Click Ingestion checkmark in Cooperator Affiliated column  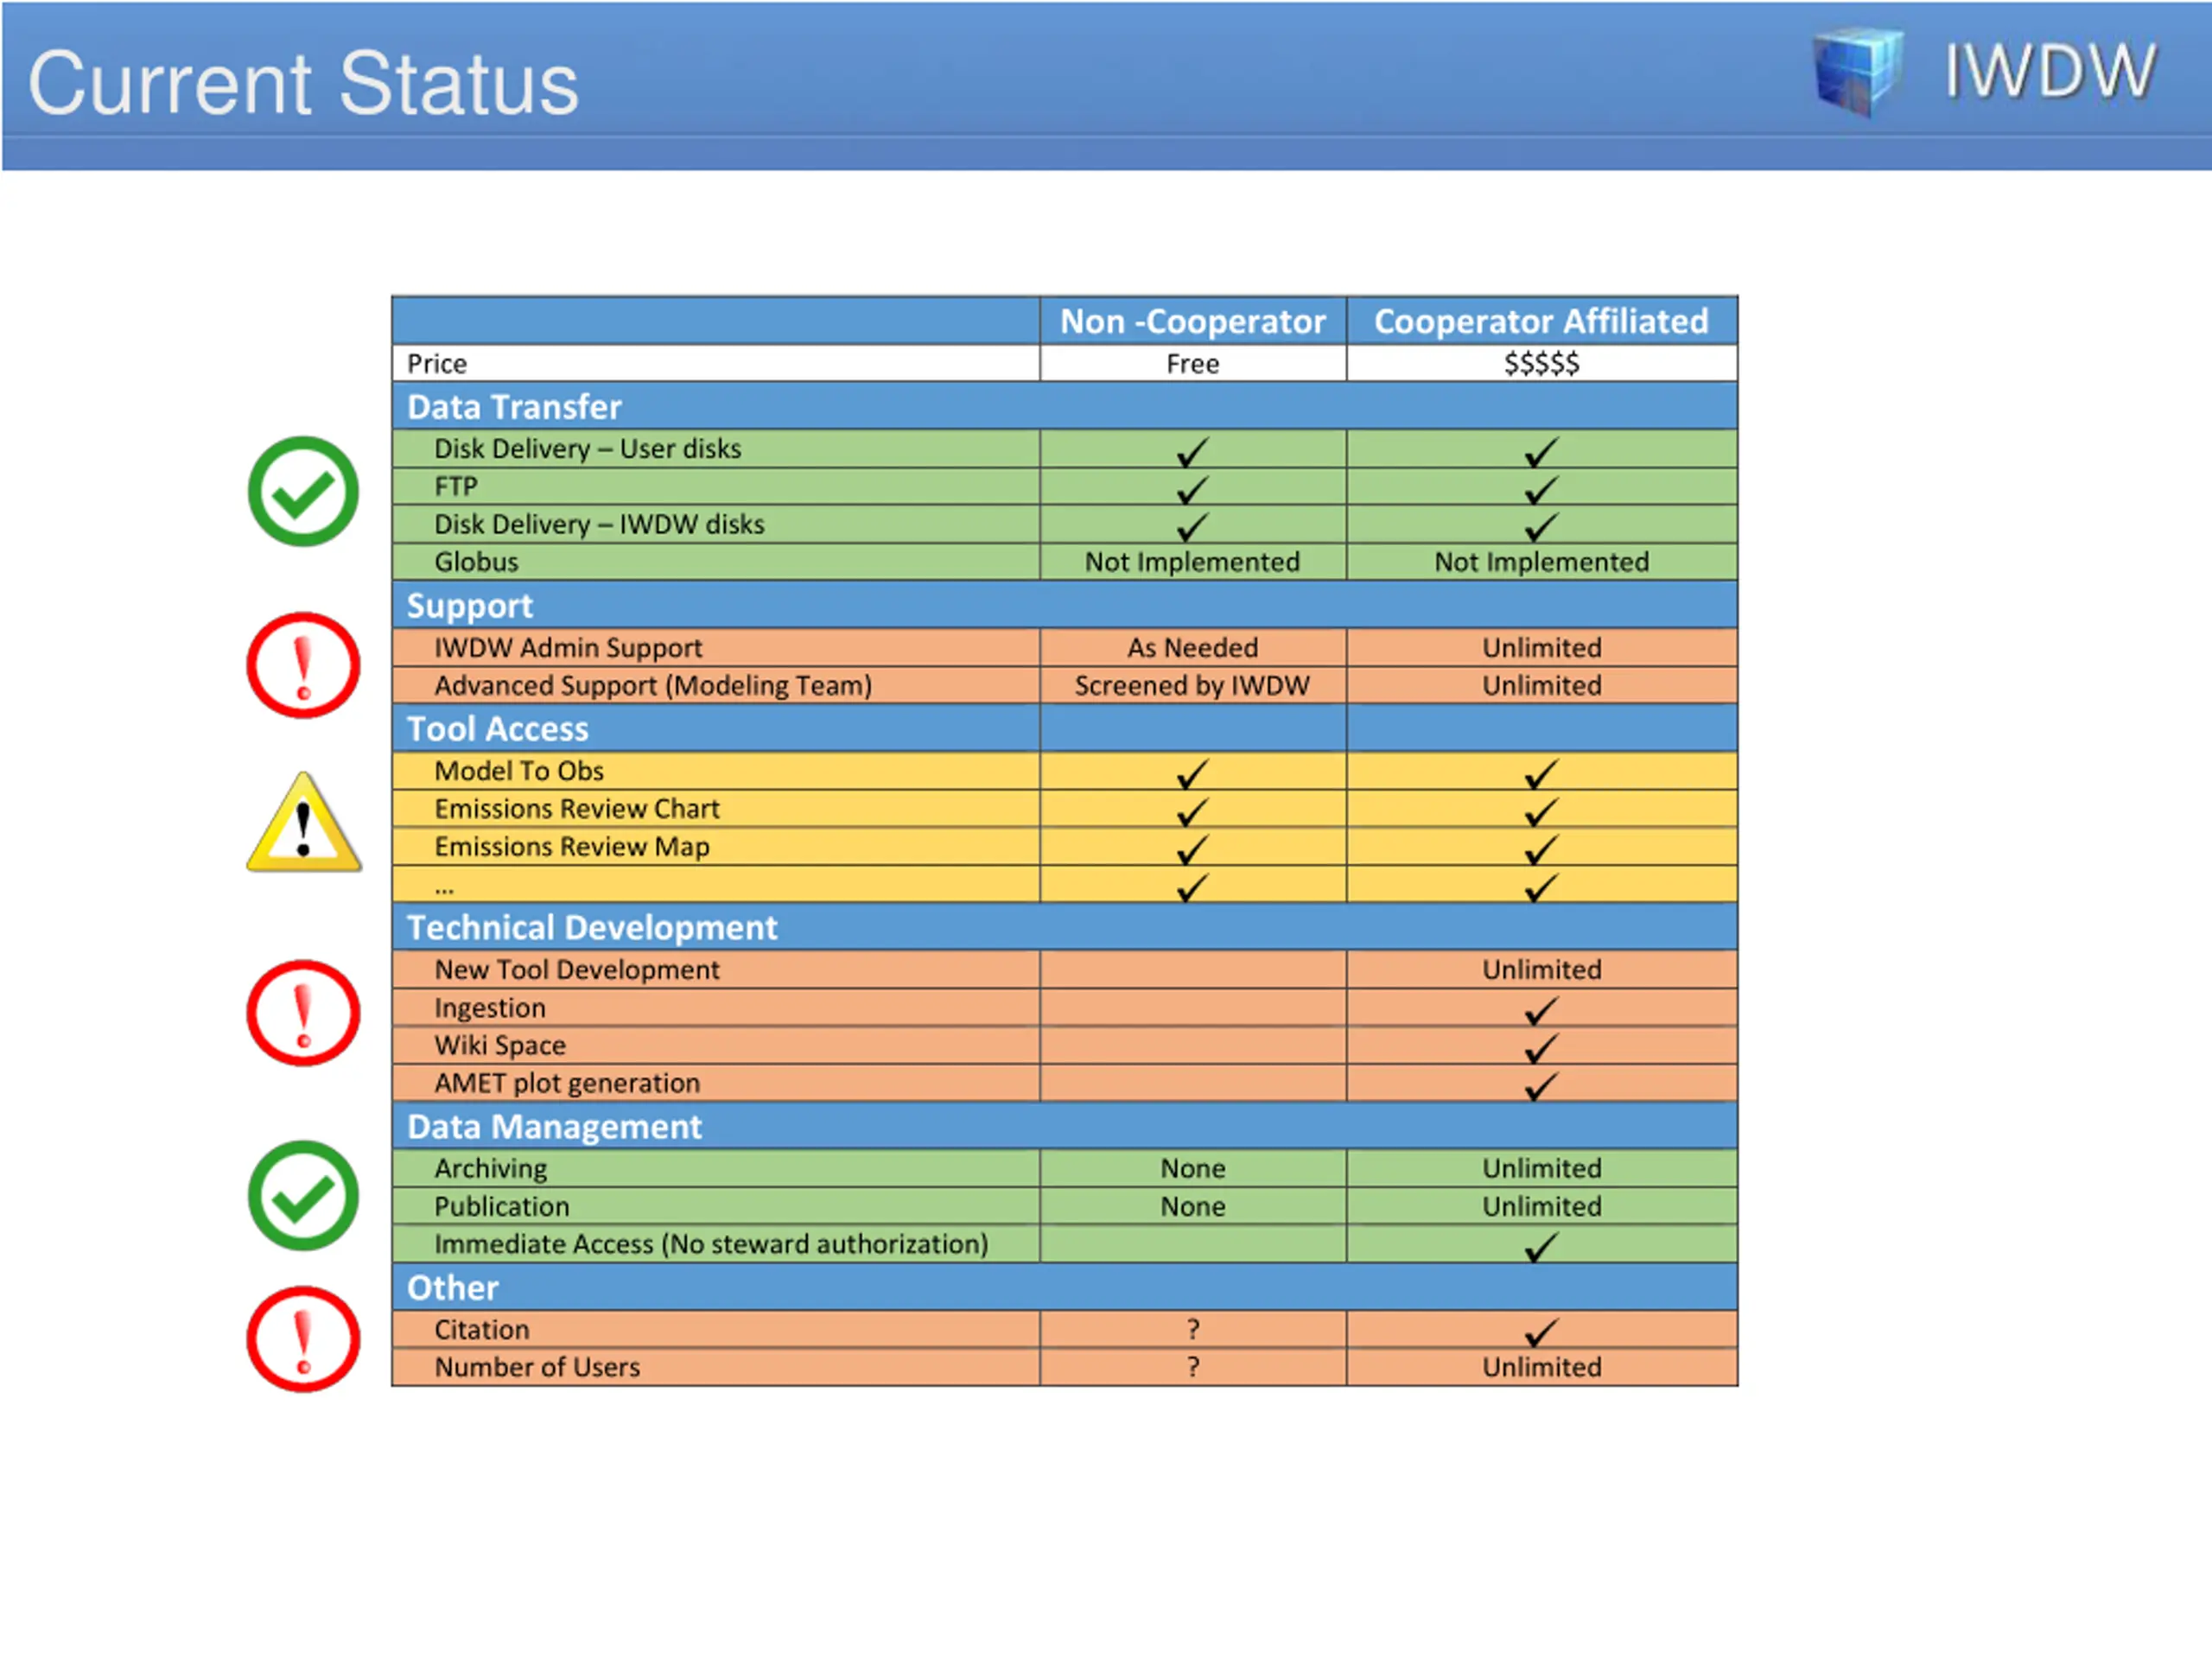point(1541,1011)
